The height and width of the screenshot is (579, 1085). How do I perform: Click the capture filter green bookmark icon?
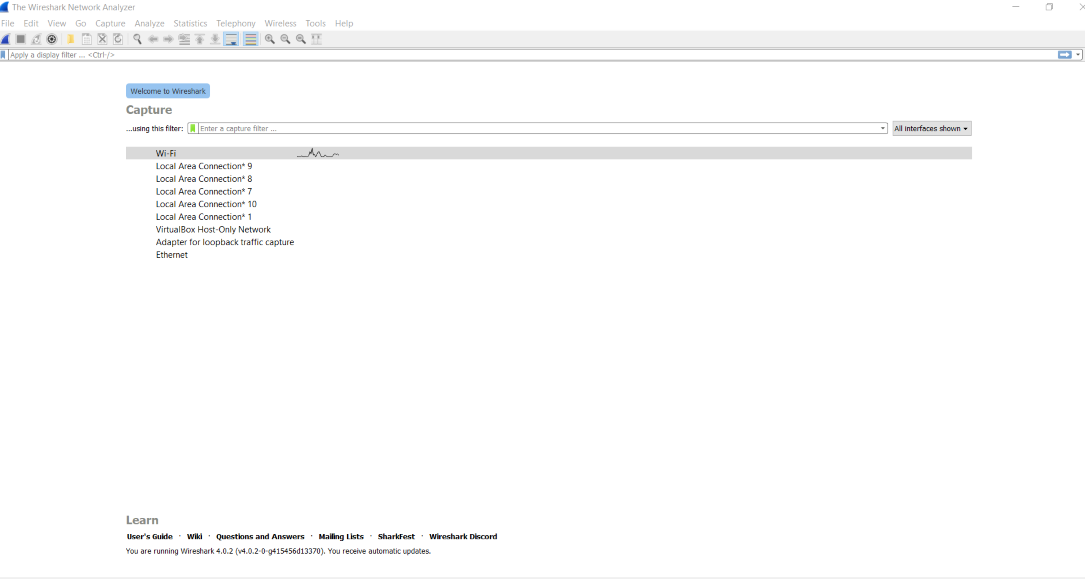pyautogui.click(x=192, y=129)
